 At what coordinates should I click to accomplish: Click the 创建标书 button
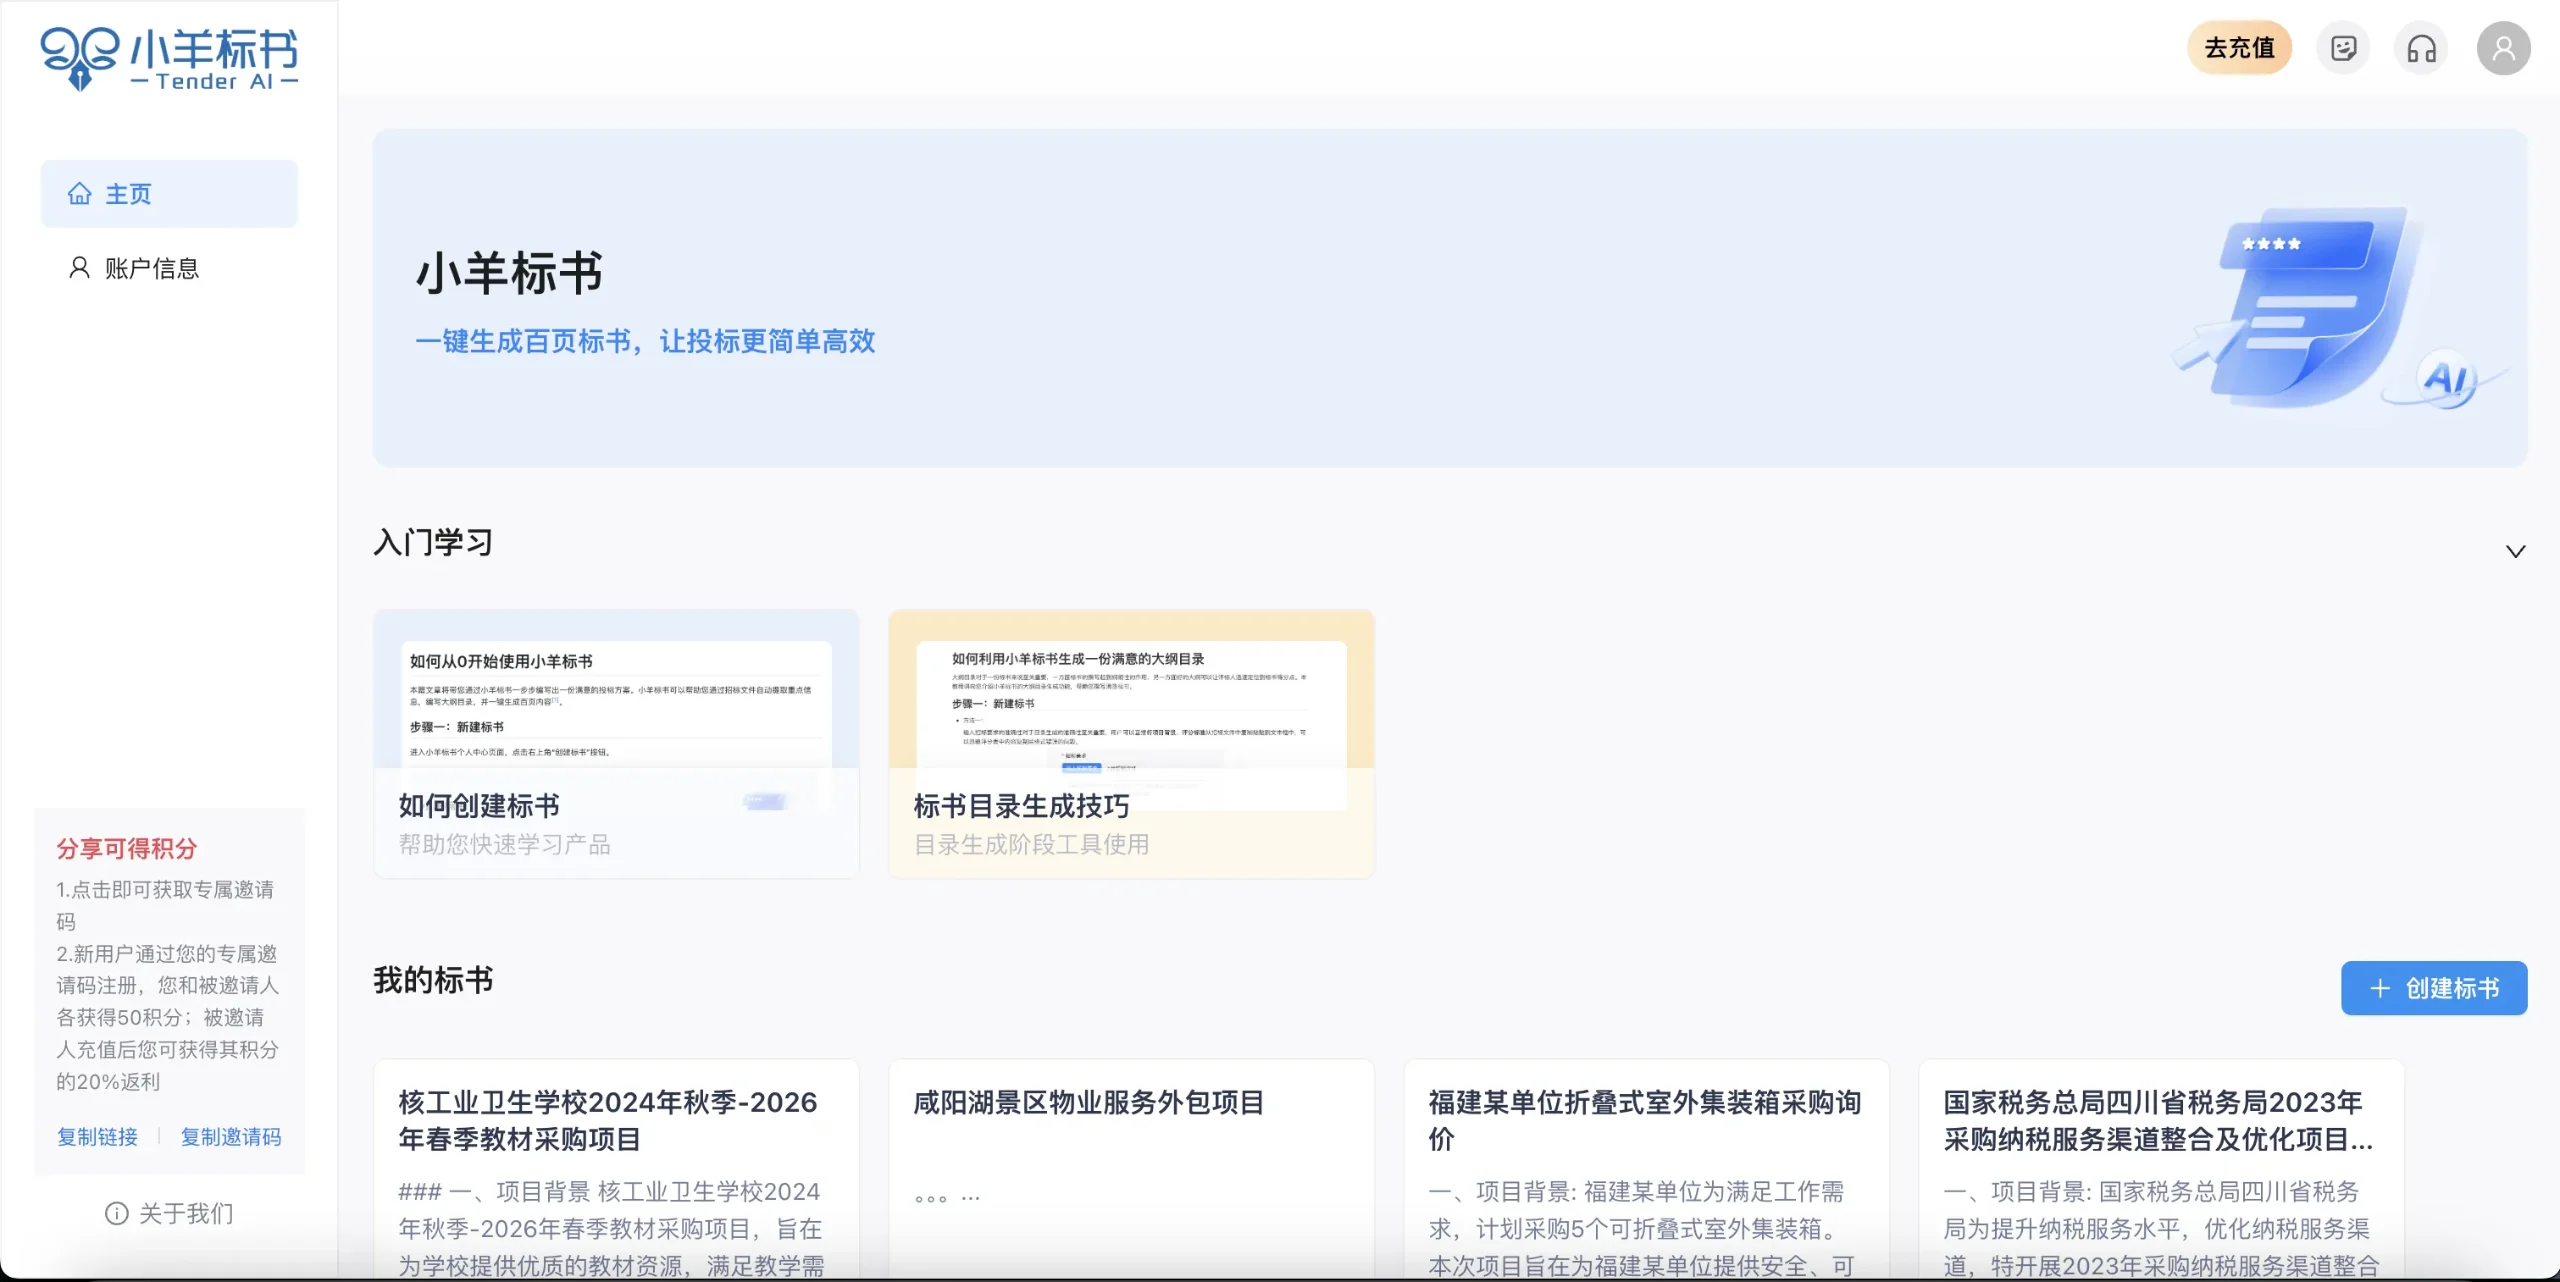coord(2433,988)
